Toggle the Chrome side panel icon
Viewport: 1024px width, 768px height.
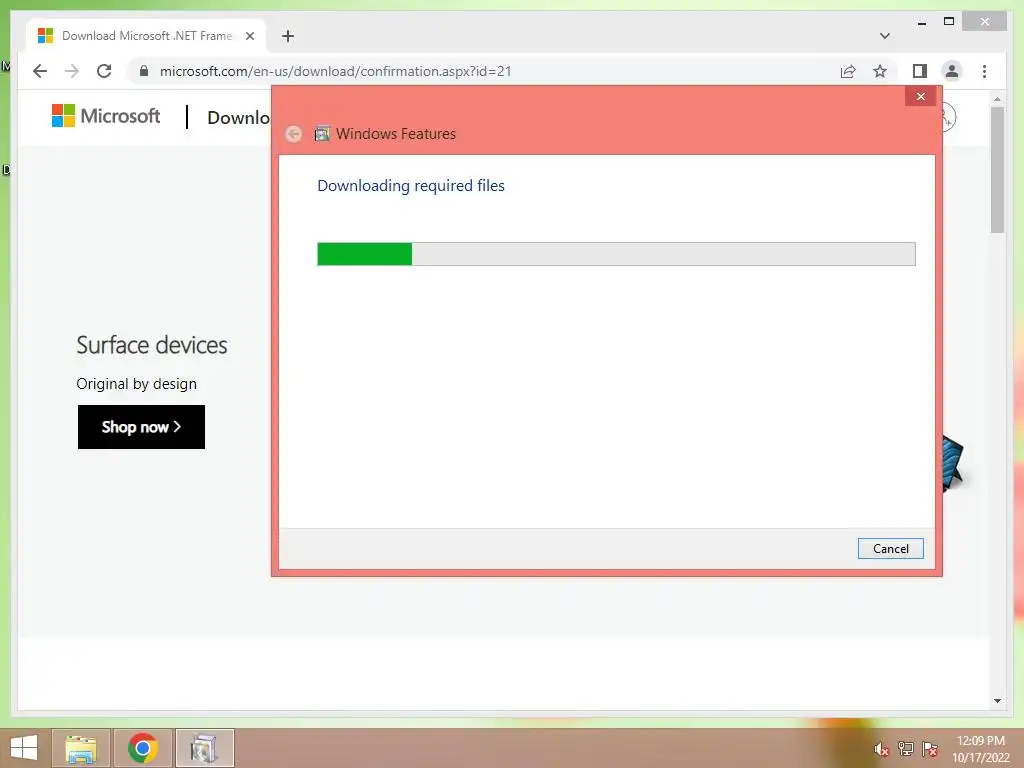click(x=920, y=71)
